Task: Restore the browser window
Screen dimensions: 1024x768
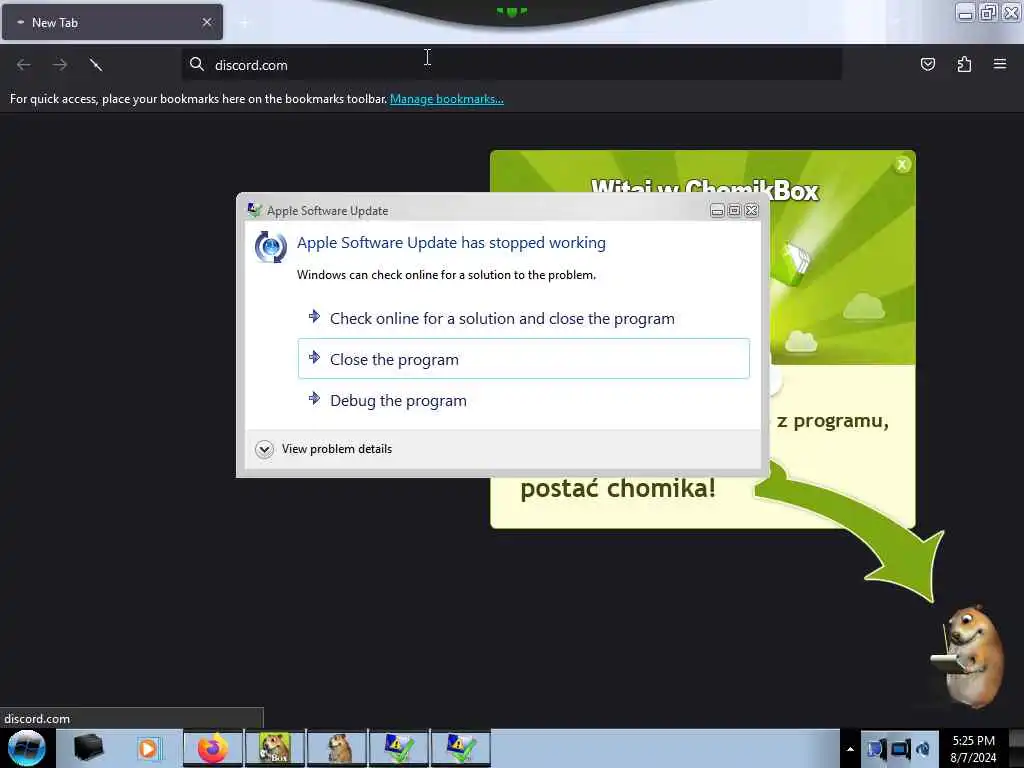Action: [988, 12]
